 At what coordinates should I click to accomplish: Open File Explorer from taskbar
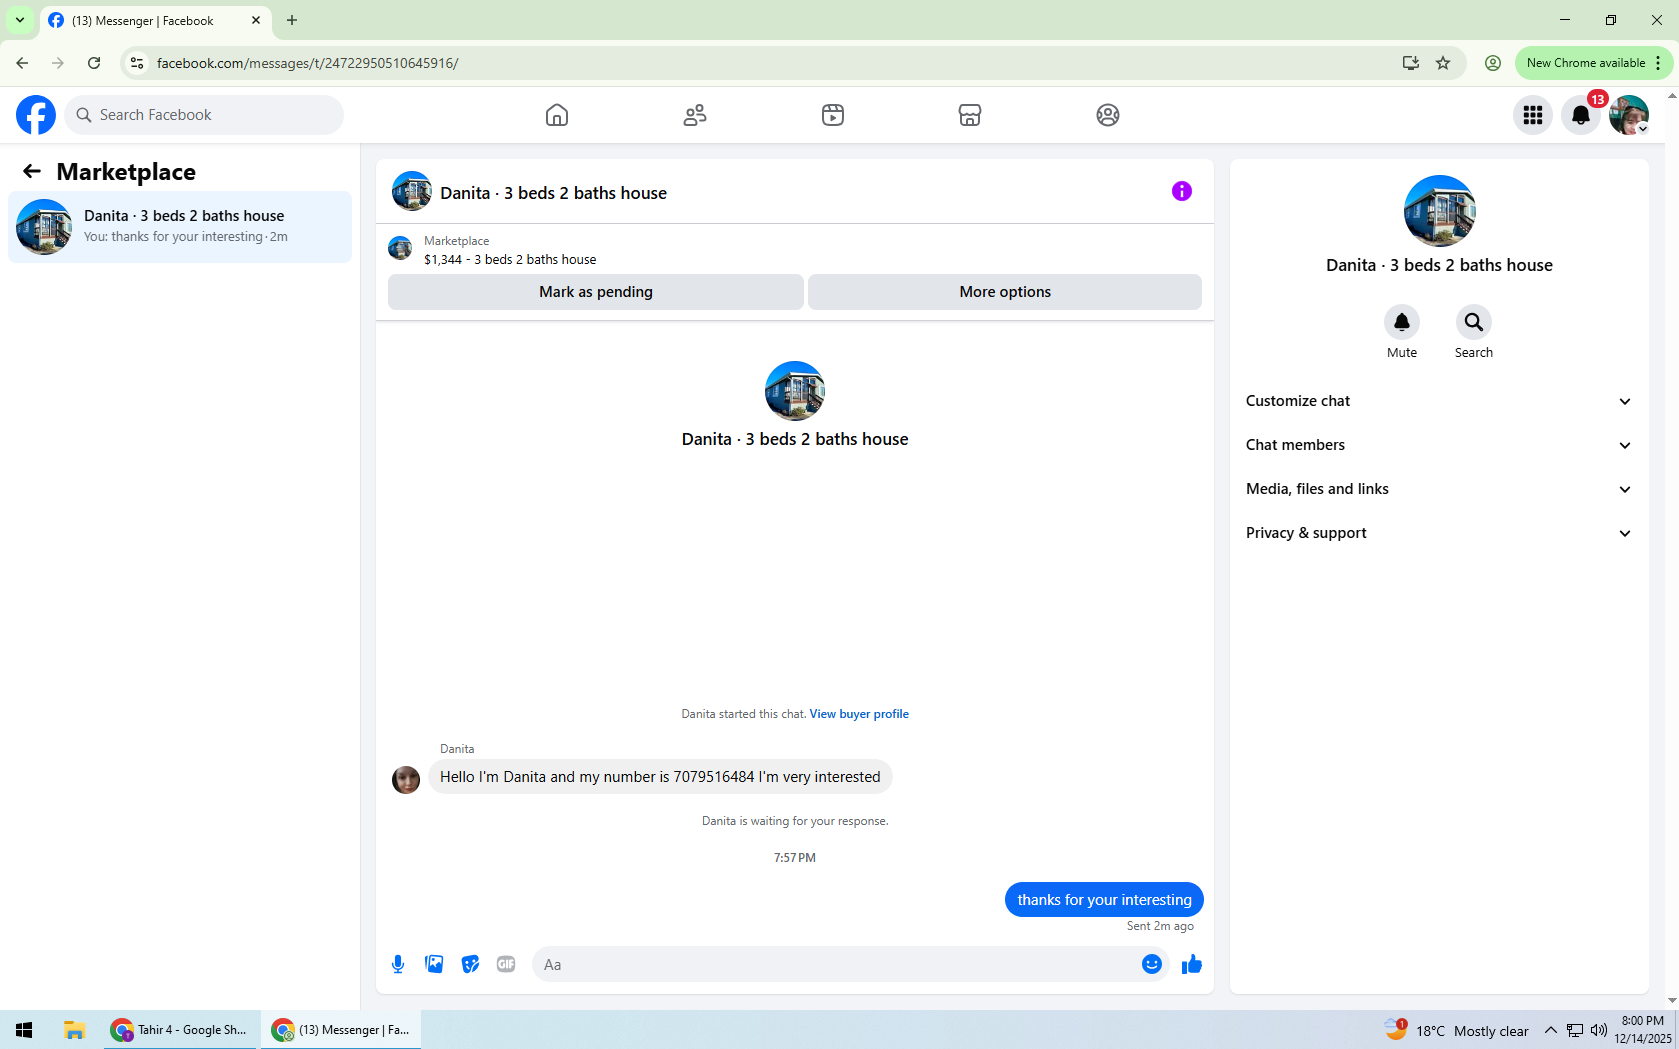74,1030
